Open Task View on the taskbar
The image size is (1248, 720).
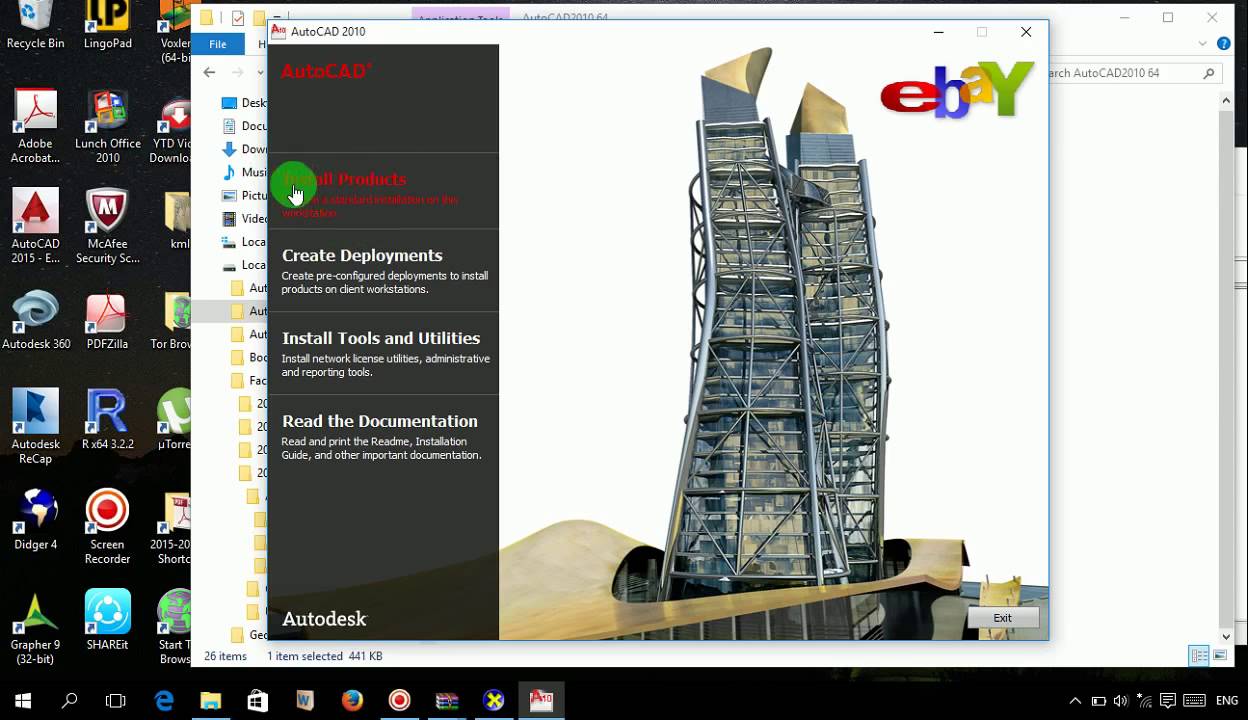tap(116, 701)
